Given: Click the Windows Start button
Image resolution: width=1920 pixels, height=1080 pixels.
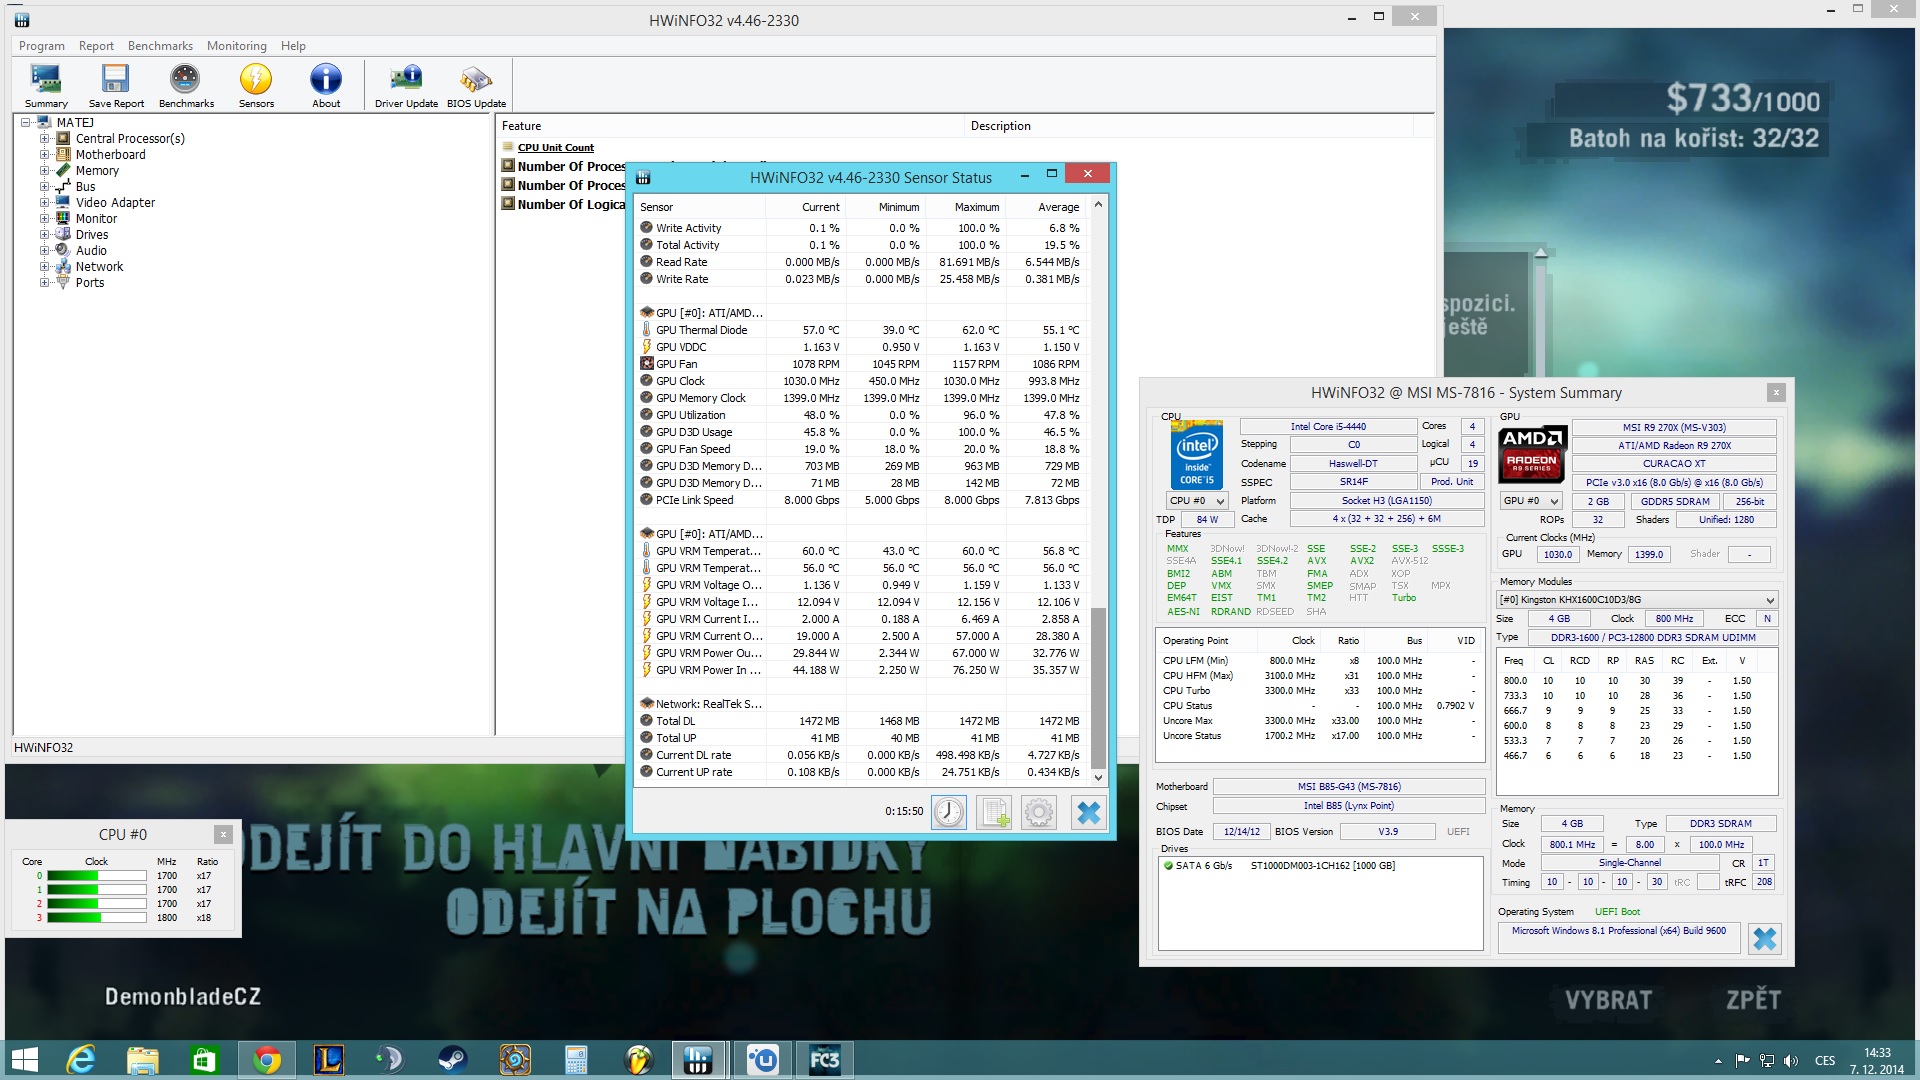Looking at the screenshot, I should 24,1060.
